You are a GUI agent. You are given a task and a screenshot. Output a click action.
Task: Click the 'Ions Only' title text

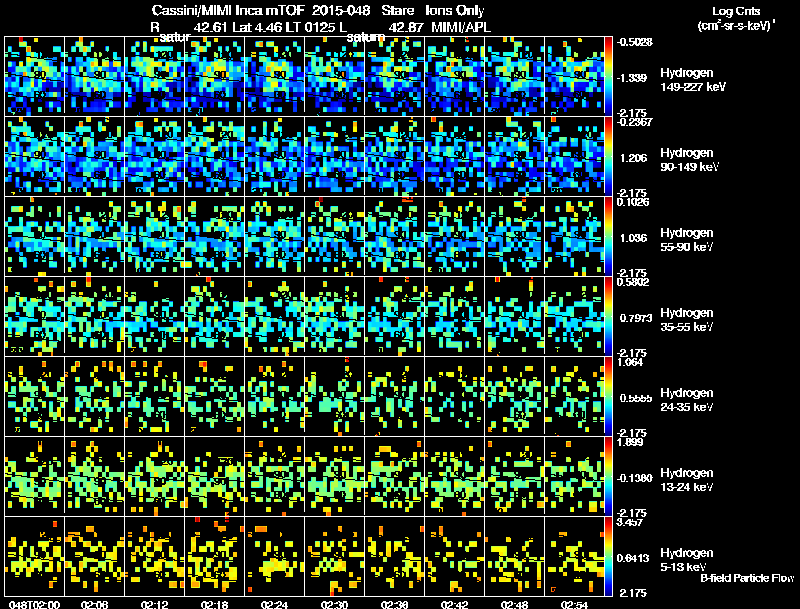(x=455, y=11)
